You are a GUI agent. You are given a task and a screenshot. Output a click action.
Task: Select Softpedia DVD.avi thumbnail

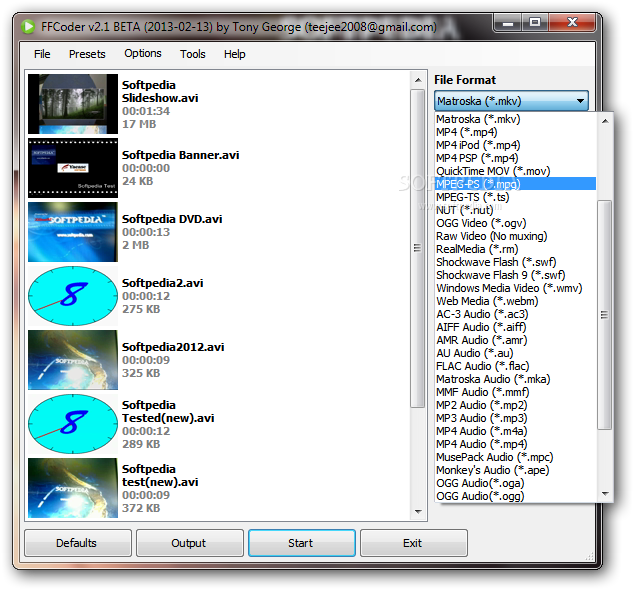pyautogui.click(x=73, y=232)
